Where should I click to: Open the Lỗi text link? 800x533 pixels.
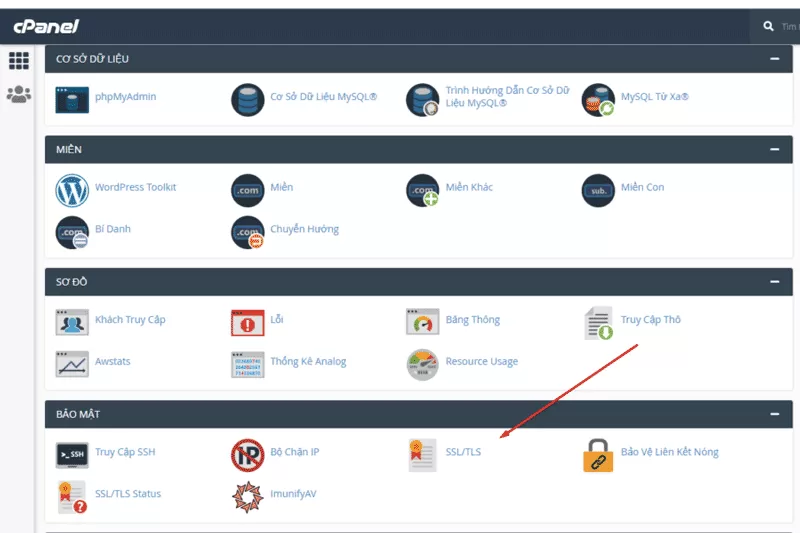277,319
